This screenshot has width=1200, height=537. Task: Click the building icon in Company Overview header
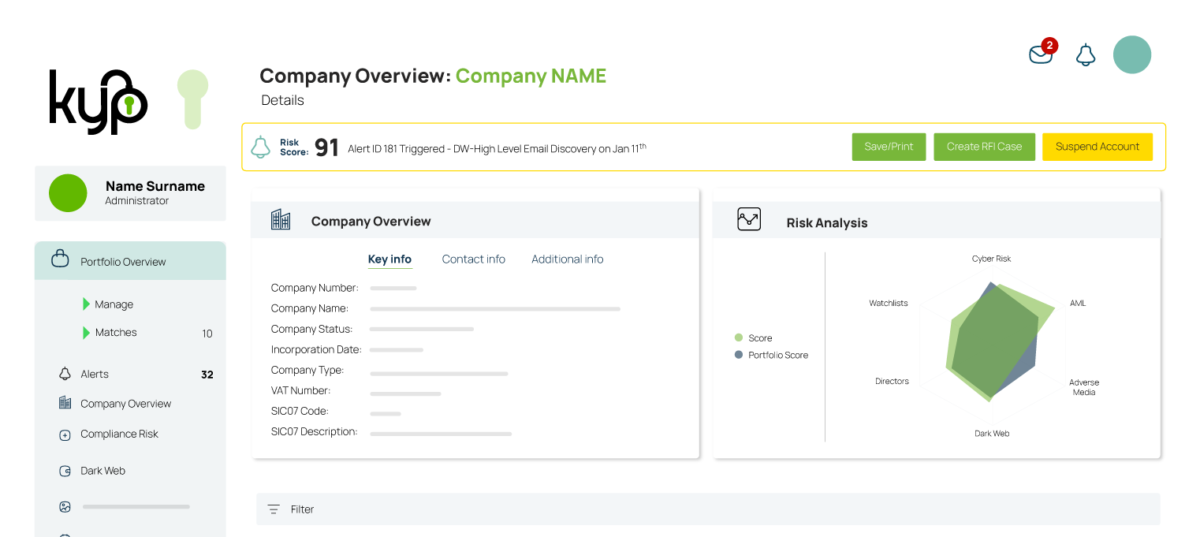point(281,220)
